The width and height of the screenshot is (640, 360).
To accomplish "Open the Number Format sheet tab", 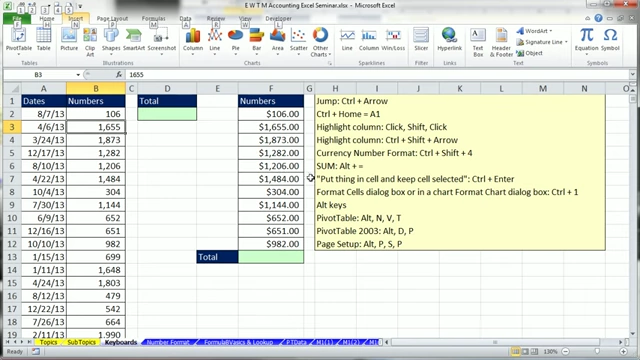I will click(168, 342).
